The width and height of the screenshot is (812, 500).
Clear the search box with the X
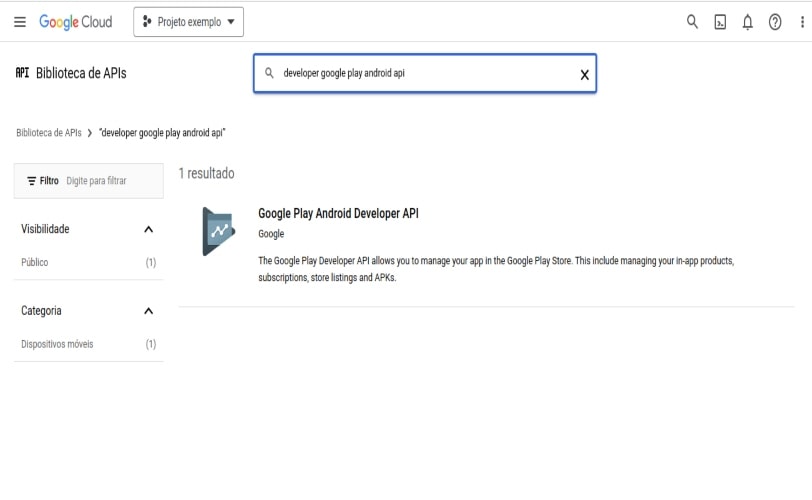[584, 75]
